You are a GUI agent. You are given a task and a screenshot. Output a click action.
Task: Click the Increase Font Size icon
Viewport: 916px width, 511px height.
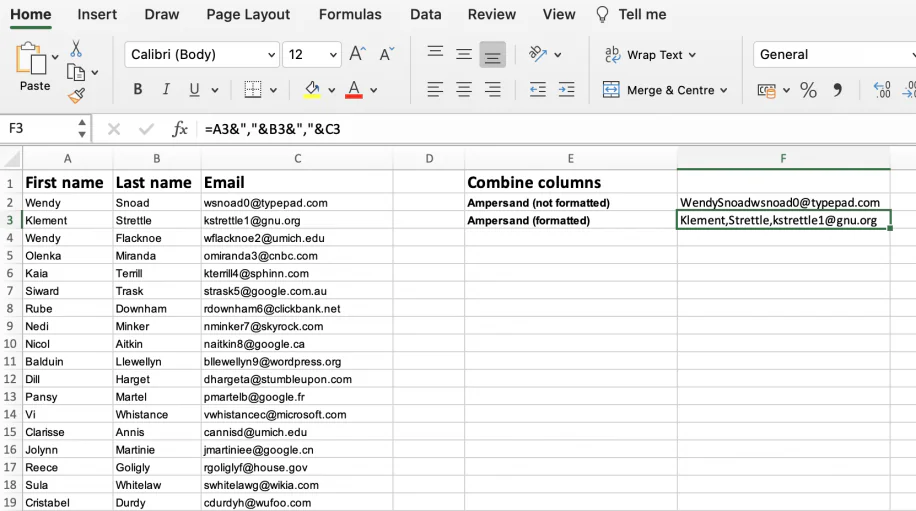point(357,54)
